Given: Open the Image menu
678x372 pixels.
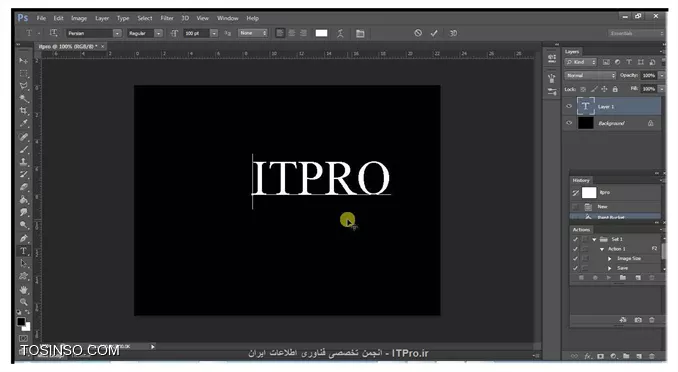Looking at the screenshot, I should 79,18.
